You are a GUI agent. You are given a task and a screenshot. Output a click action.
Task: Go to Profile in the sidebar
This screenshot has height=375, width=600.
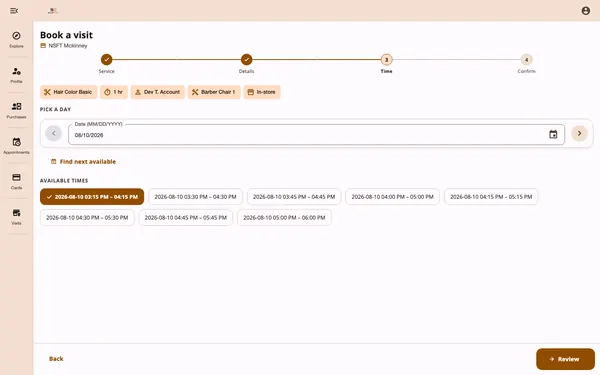(16, 75)
